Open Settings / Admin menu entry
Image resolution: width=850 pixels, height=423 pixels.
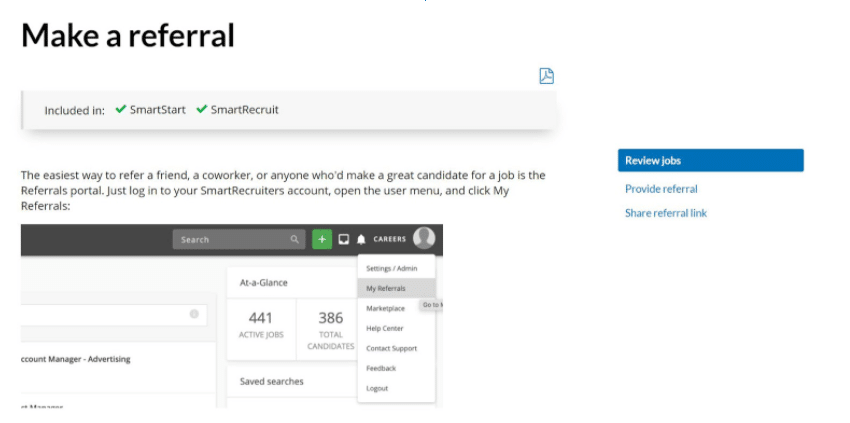pyautogui.click(x=392, y=268)
